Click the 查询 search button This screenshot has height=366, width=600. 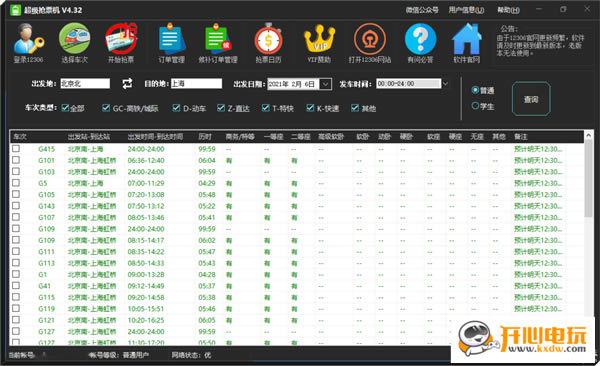click(531, 99)
